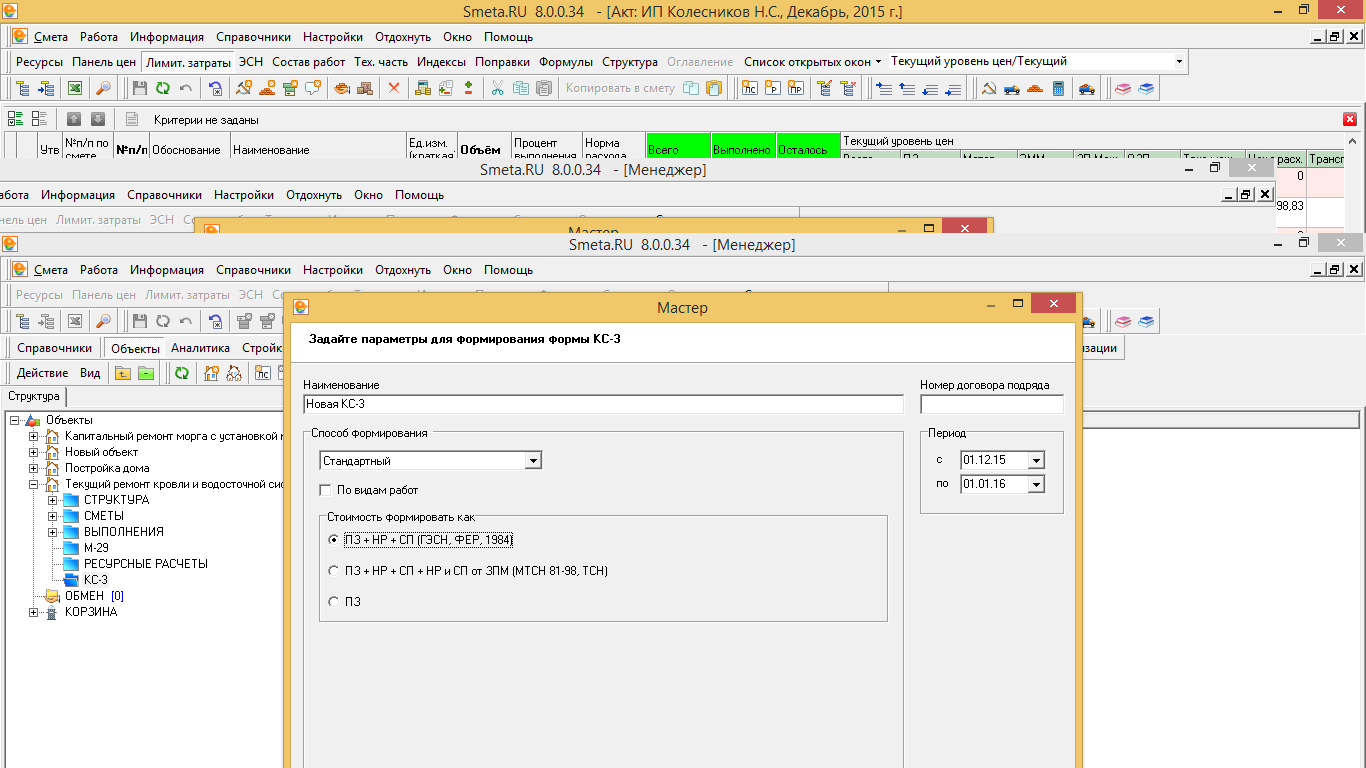Click the magnifier search icon in the front Manager toolbar
This screenshot has width=1366, height=768.
point(103,321)
